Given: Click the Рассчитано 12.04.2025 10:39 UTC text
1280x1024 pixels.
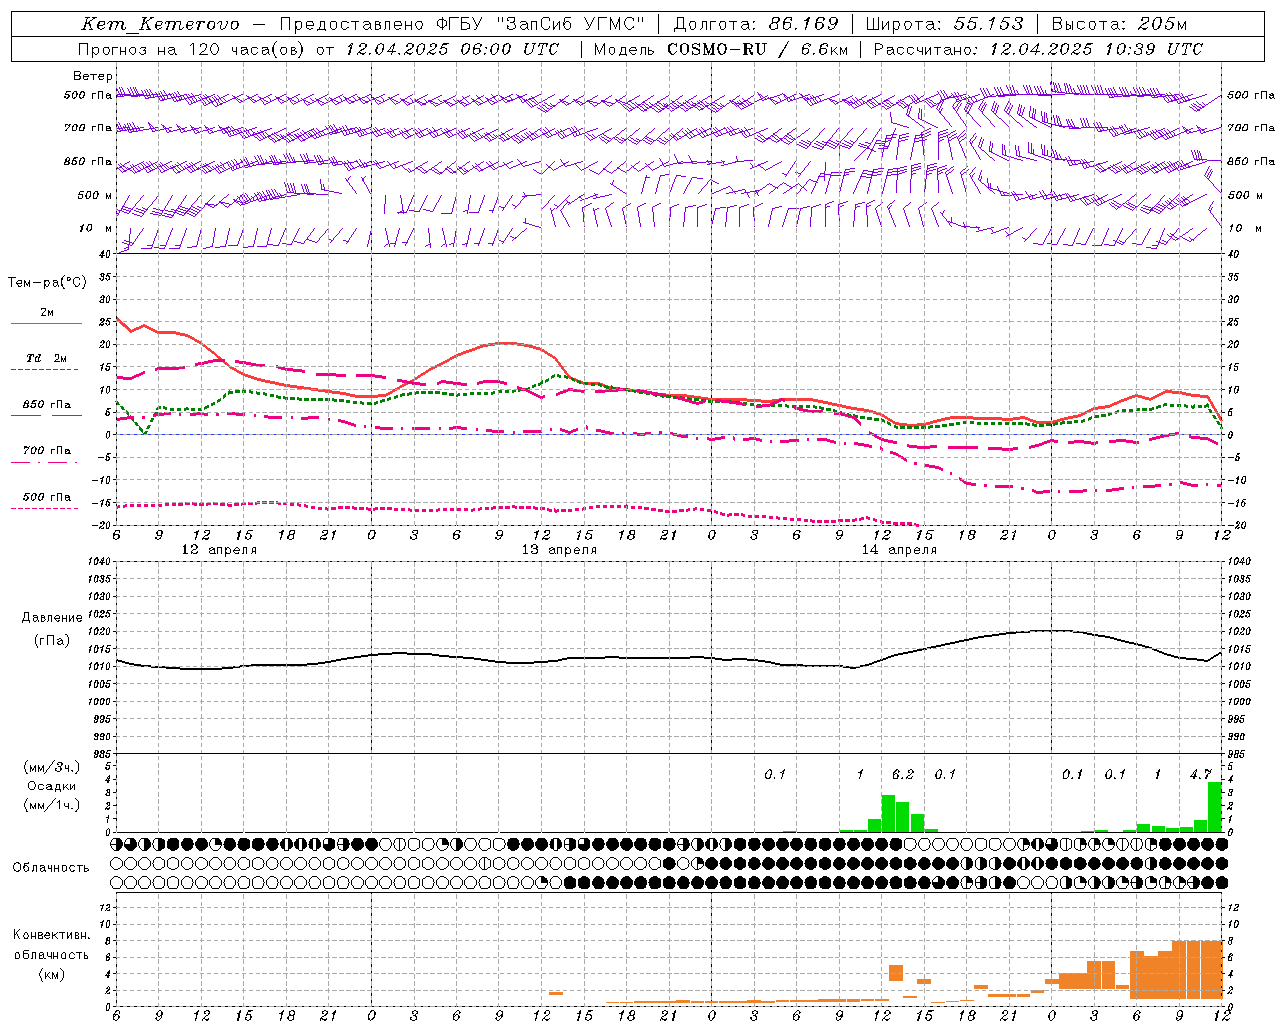Looking at the screenshot, I should coord(1038,48).
